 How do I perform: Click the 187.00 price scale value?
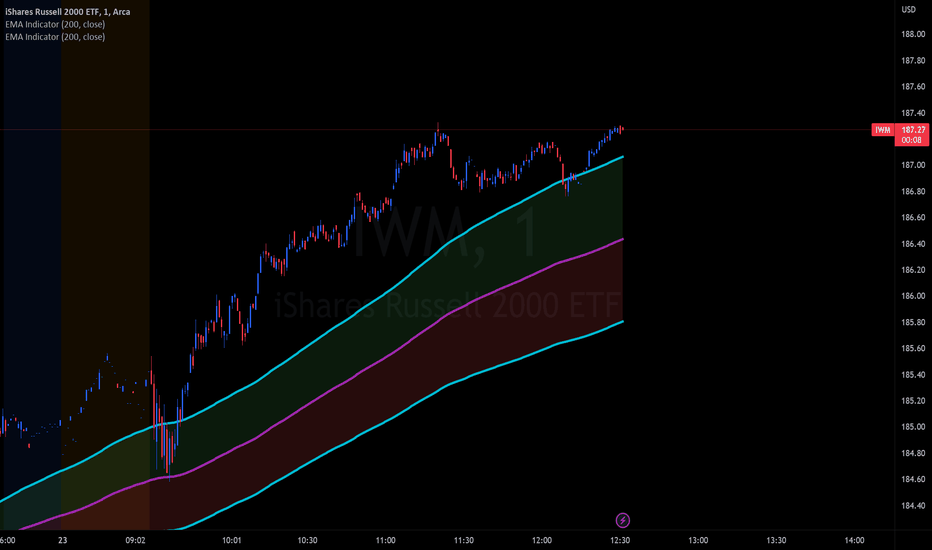click(913, 165)
